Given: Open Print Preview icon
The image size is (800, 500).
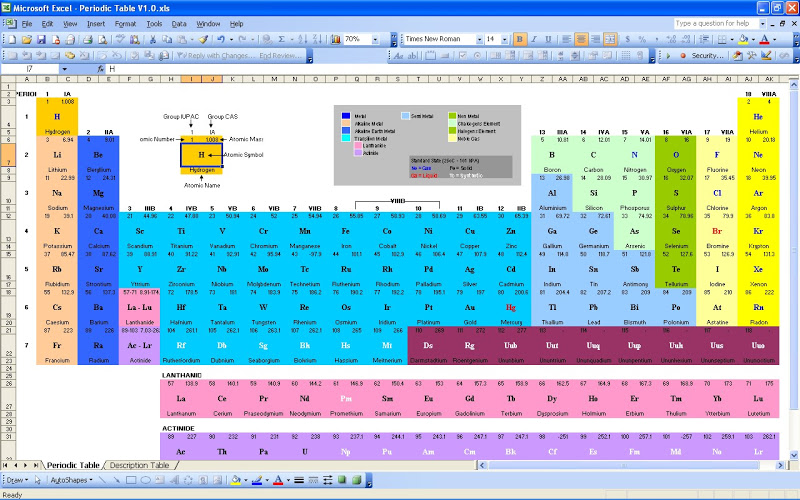Looking at the screenshot, I should click(102, 39).
